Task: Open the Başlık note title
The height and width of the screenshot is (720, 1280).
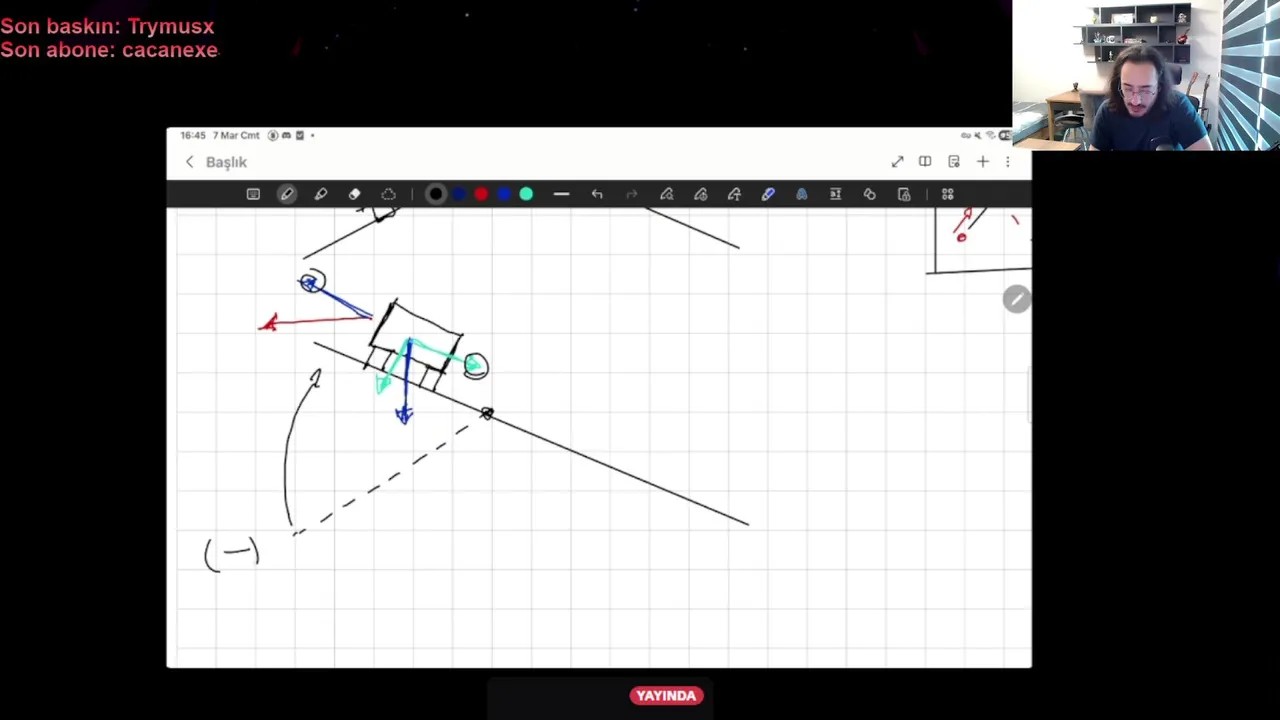Action: [226, 162]
